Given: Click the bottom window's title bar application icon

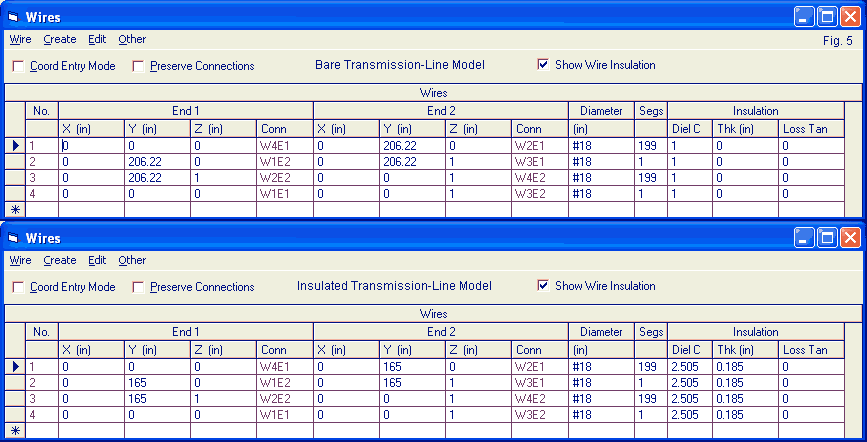Looking at the screenshot, I should pos(14,238).
